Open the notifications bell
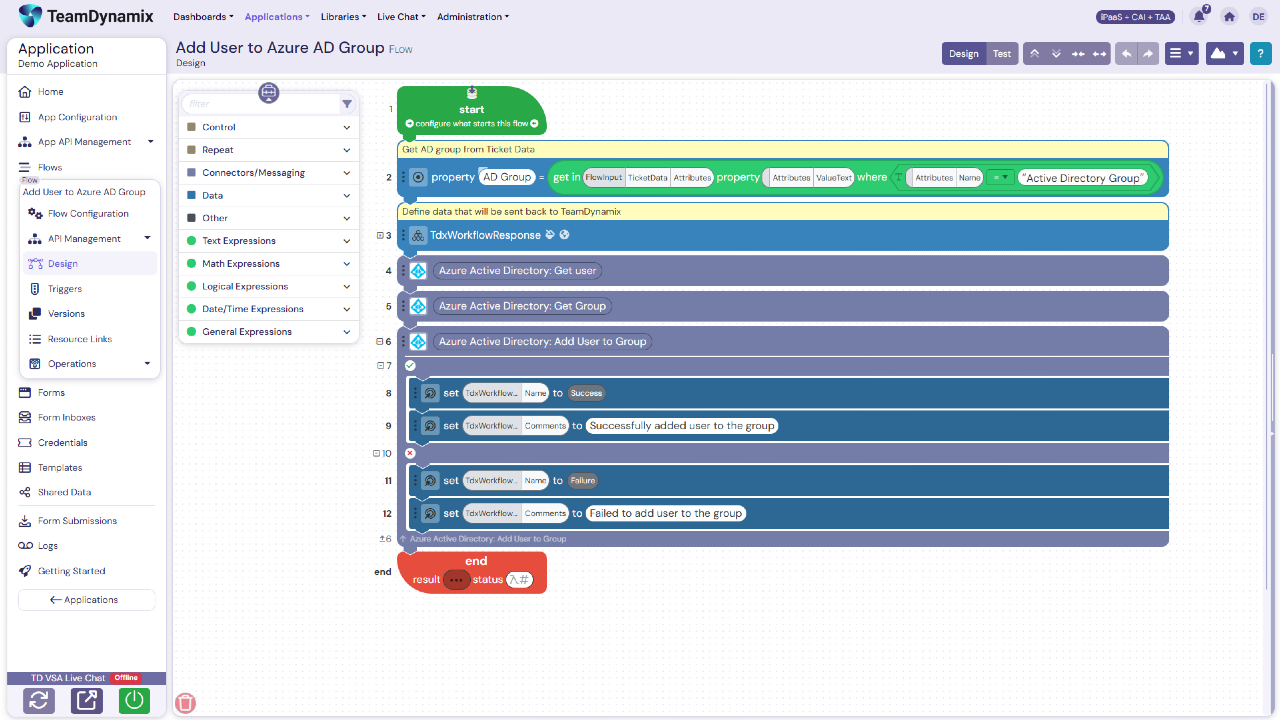 click(1199, 16)
